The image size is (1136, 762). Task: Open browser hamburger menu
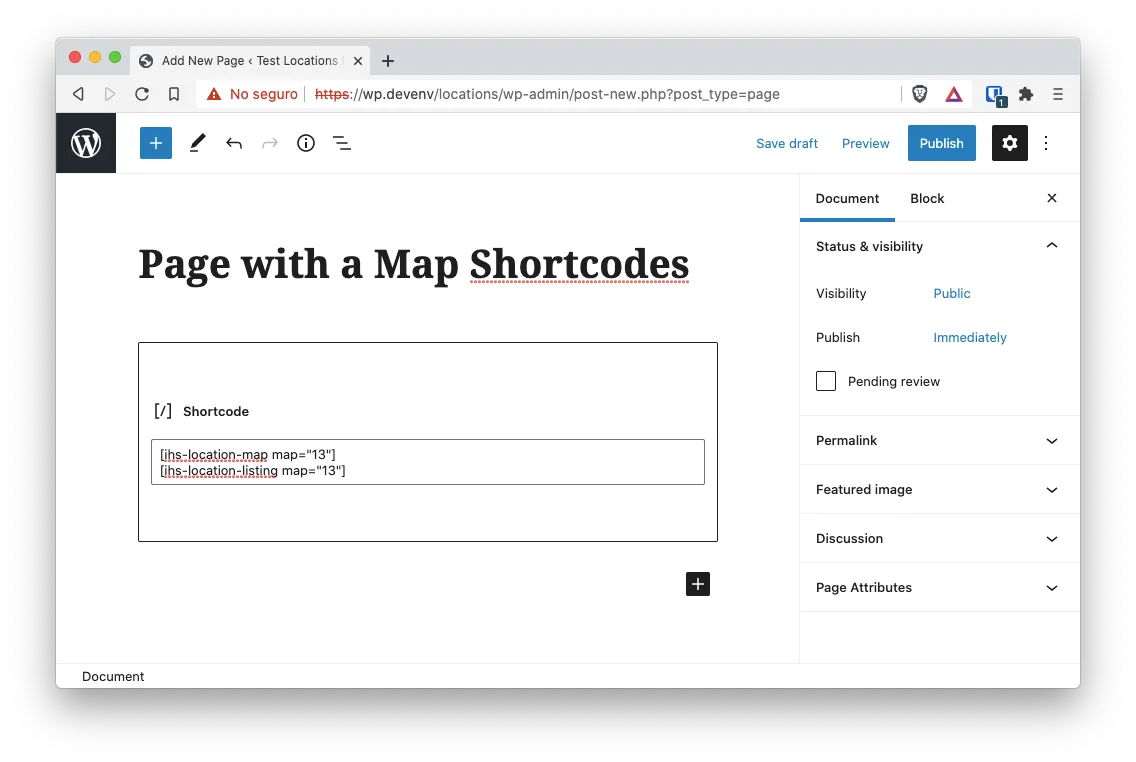tap(1058, 94)
